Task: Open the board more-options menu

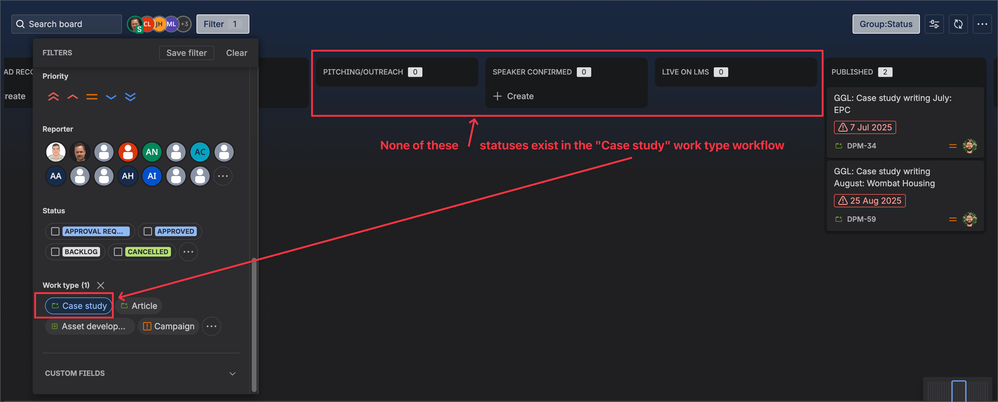Action: (982, 24)
